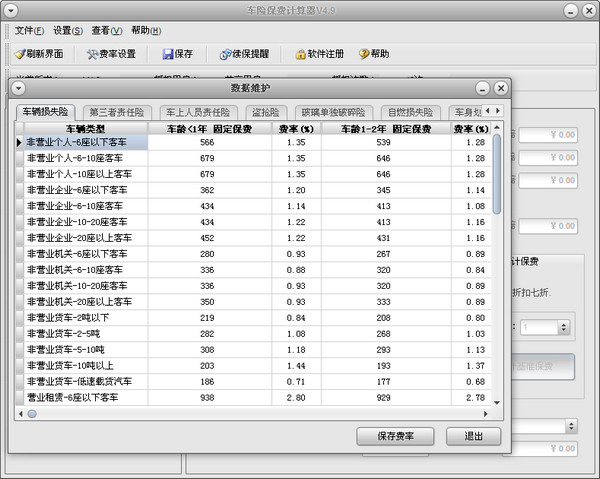Minimize the 数据维护 dialog
The image size is (600, 479).
pos(483,88)
